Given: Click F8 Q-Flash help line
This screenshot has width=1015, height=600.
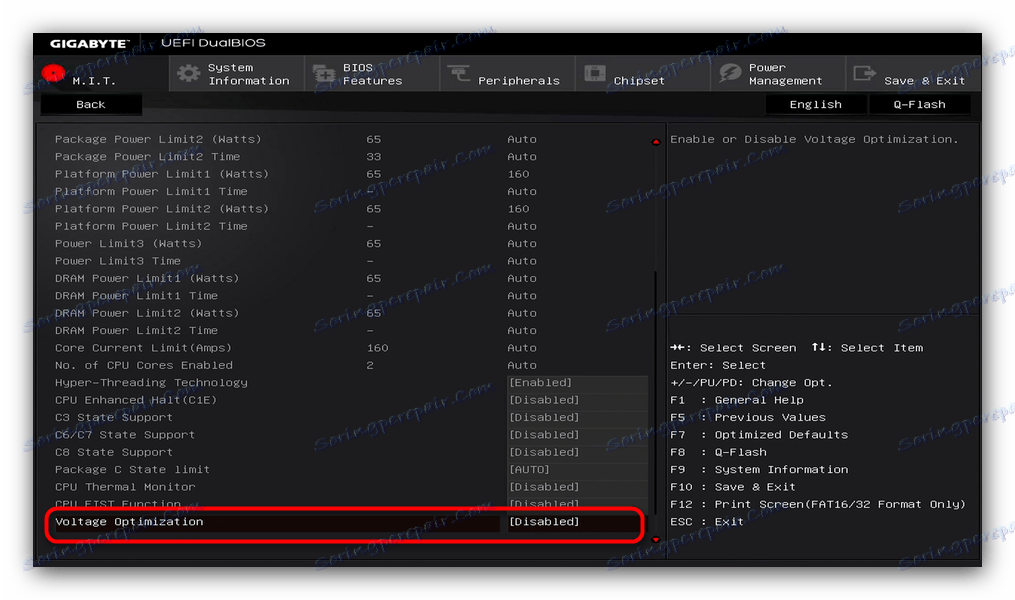Looking at the screenshot, I should click(x=719, y=452).
